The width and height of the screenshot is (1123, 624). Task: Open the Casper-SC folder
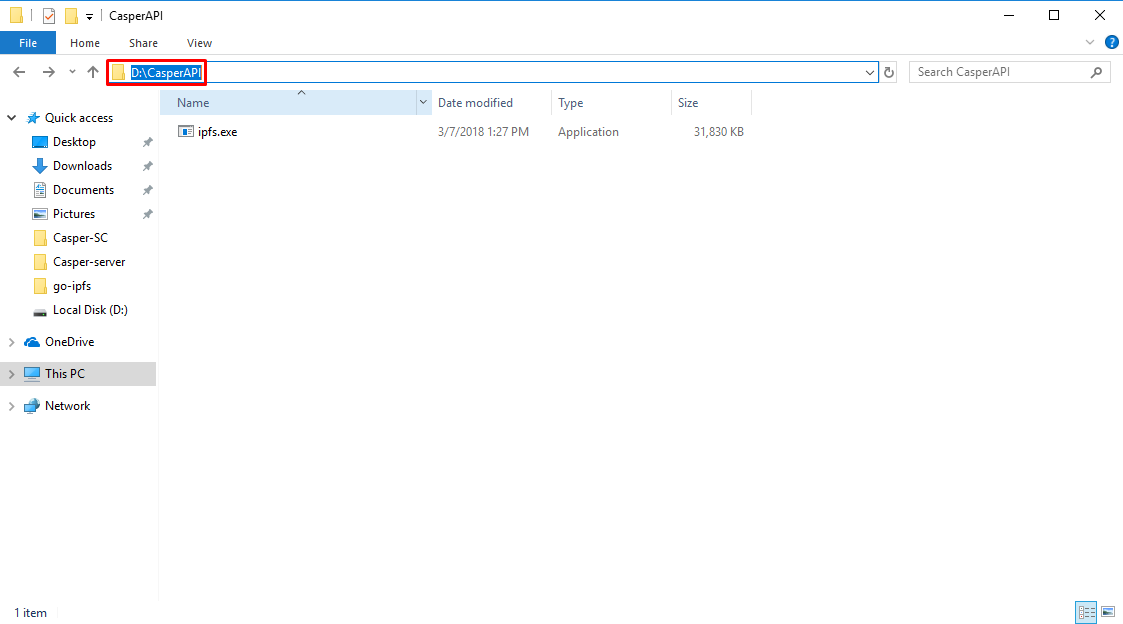(x=80, y=238)
